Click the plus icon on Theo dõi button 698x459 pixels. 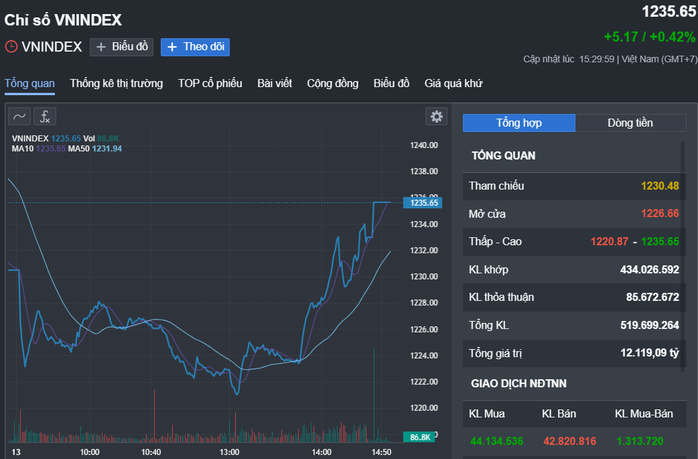click(172, 47)
